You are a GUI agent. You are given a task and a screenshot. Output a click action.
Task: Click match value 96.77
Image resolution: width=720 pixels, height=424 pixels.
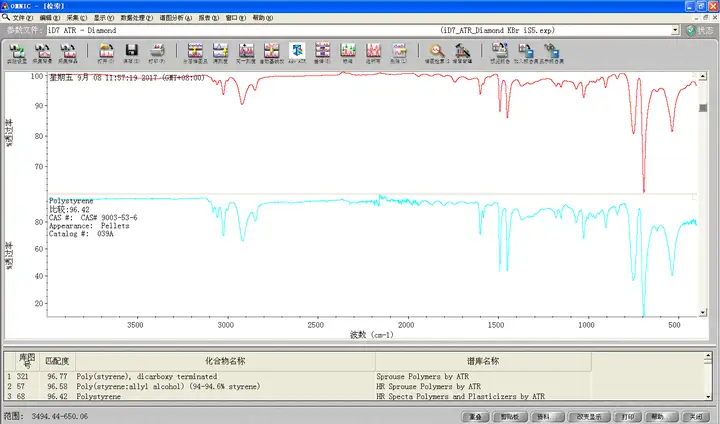tap(57, 376)
